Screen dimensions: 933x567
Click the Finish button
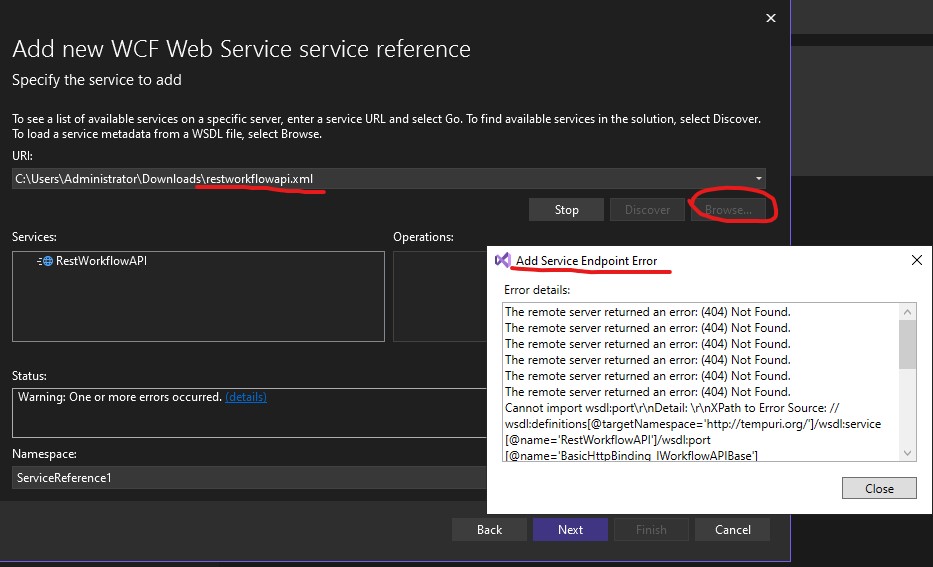[x=651, y=529]
